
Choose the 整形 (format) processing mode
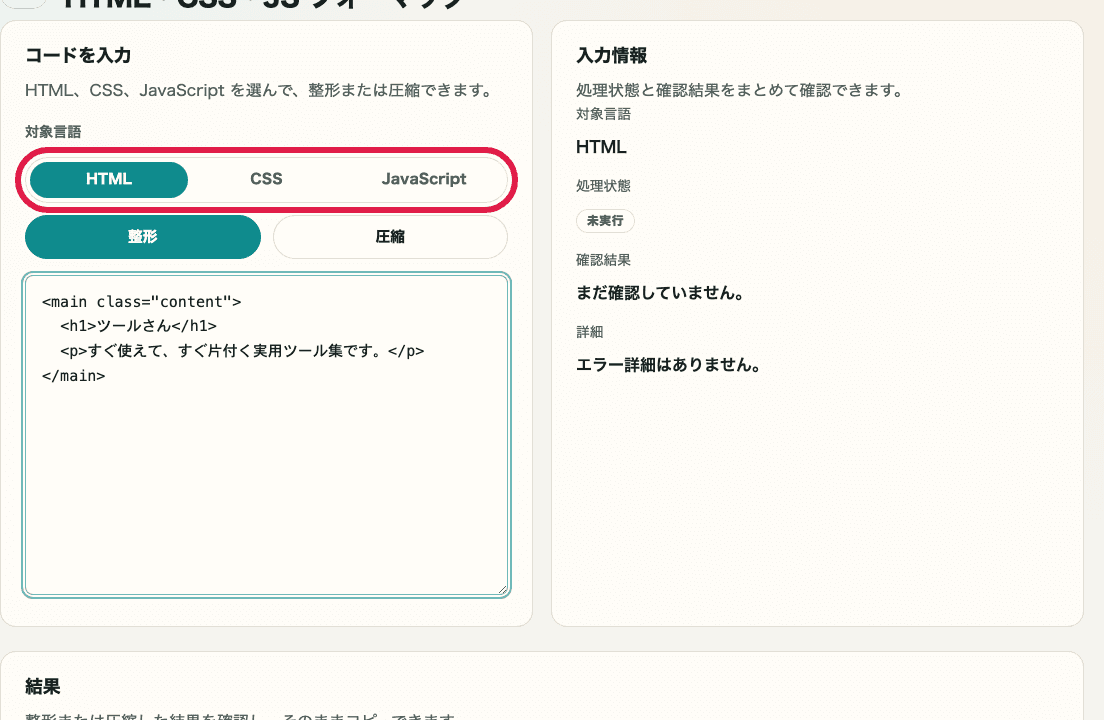[x=142, y=236]
